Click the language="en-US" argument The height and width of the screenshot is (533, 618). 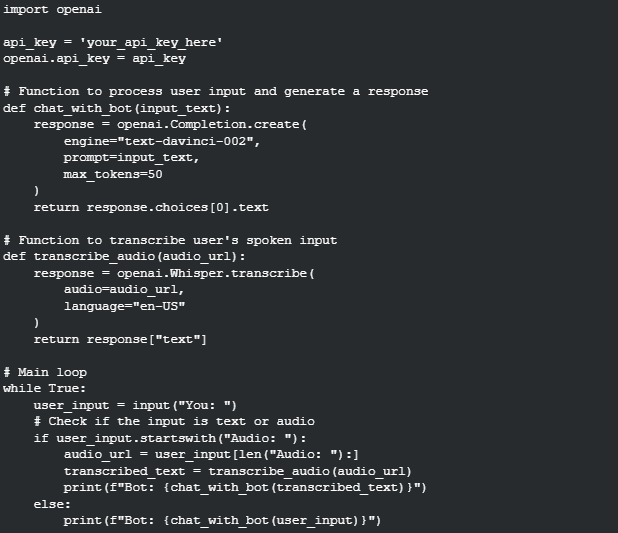(125, 307)
